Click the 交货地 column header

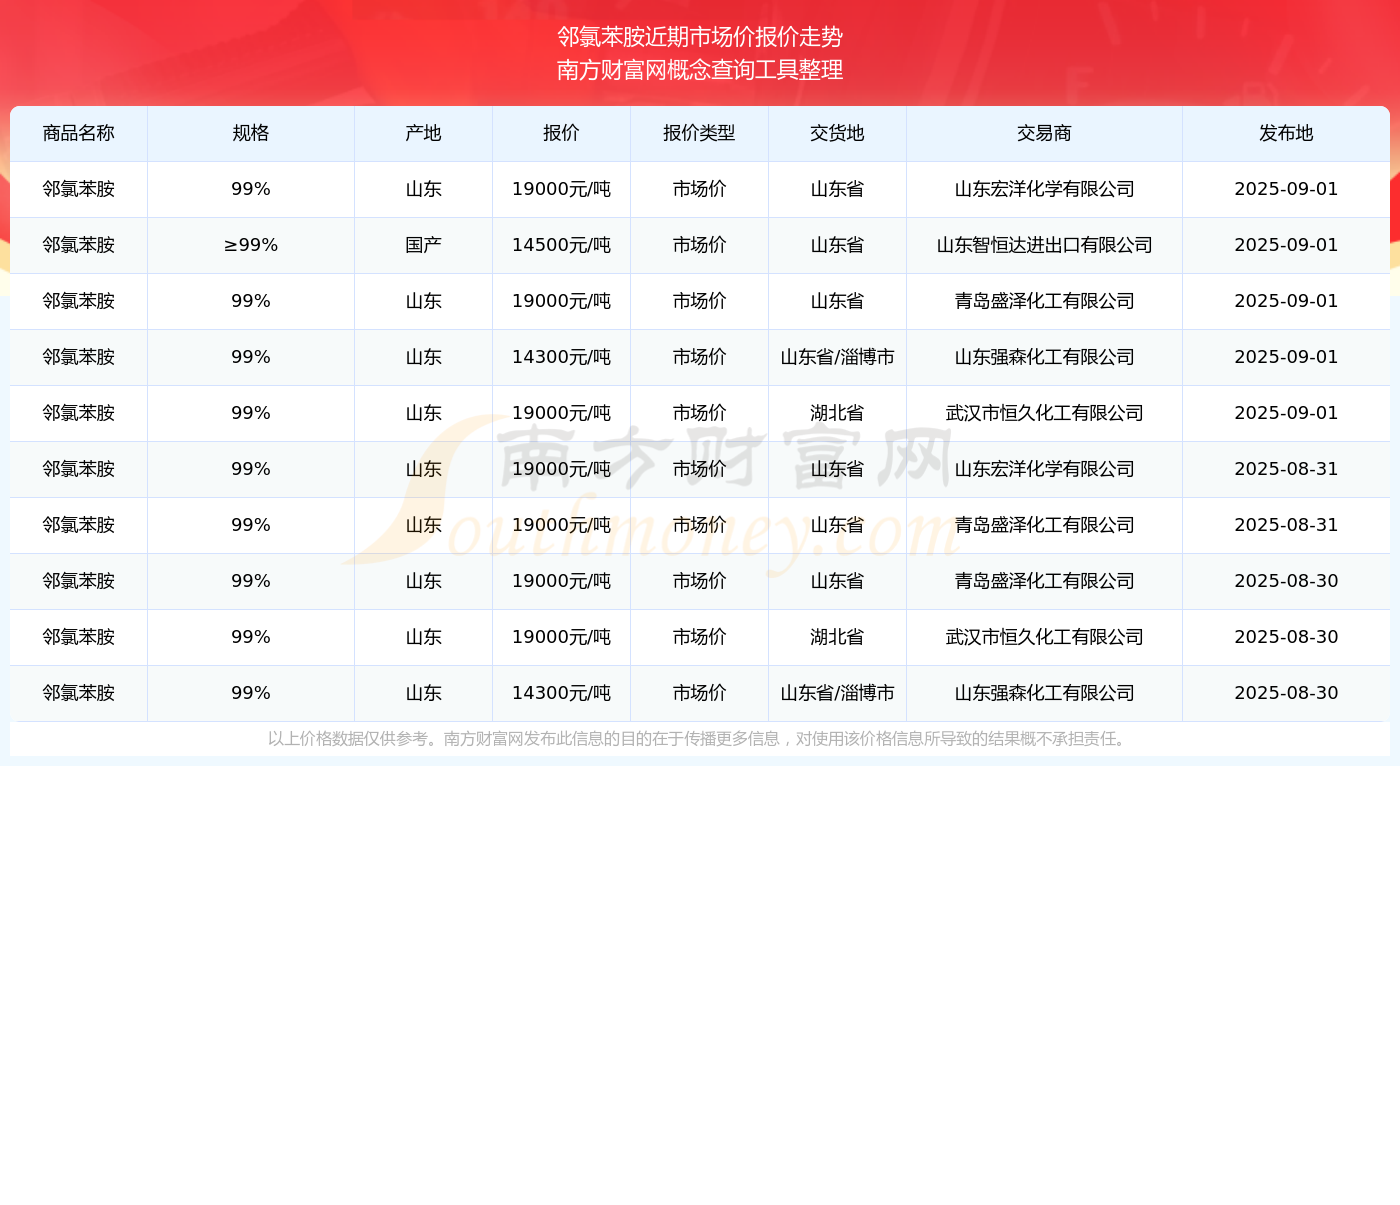coord(838,133)
